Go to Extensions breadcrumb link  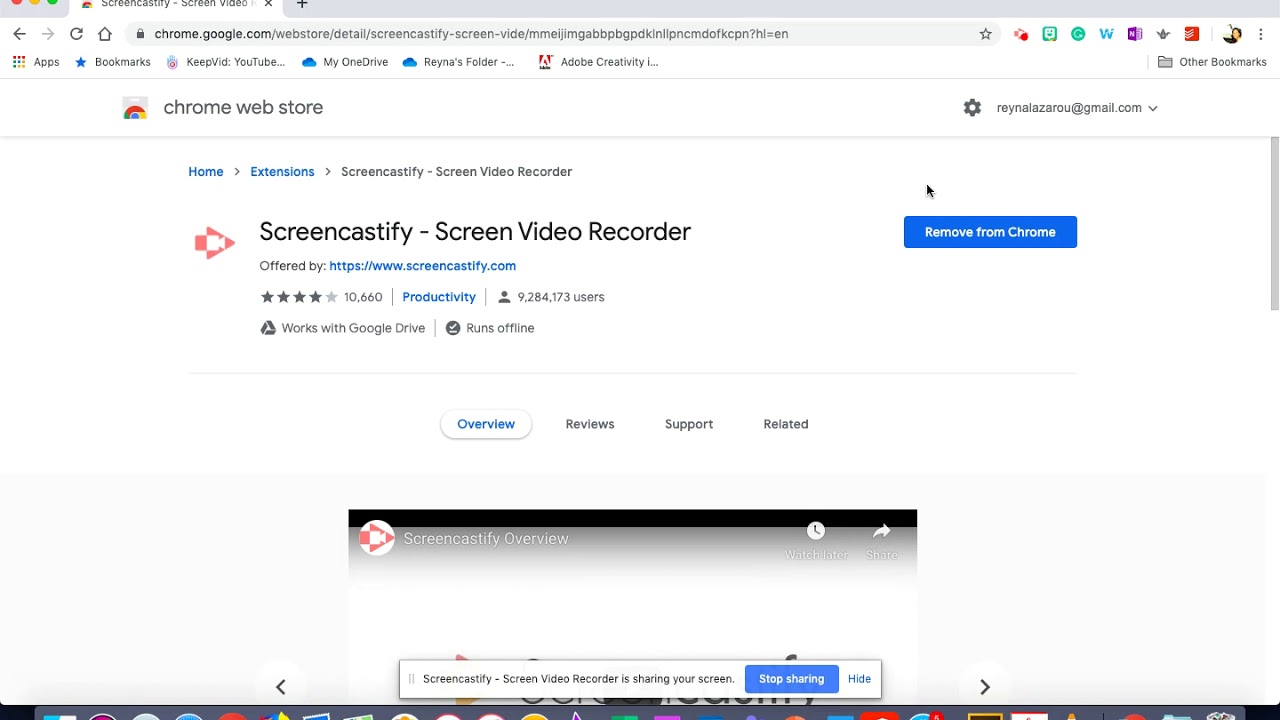pyautogui.click(x=282, y=172)
